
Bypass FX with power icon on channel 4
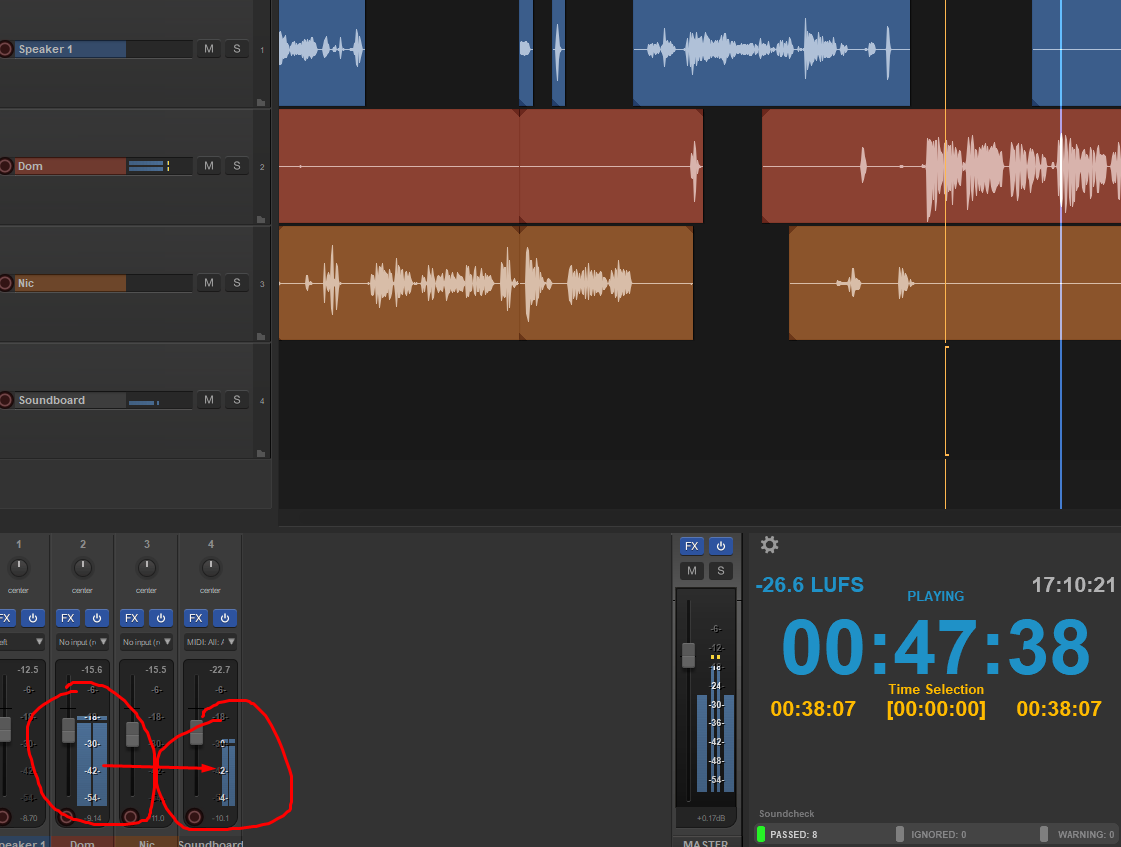point(225,618)
